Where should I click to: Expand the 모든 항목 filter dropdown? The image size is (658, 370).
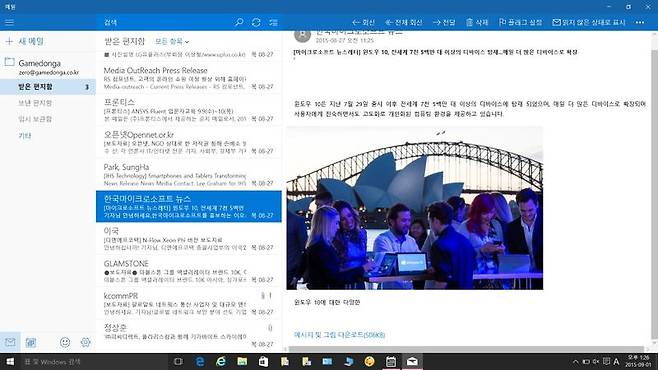pyautogui.click(x=172, y=42)
